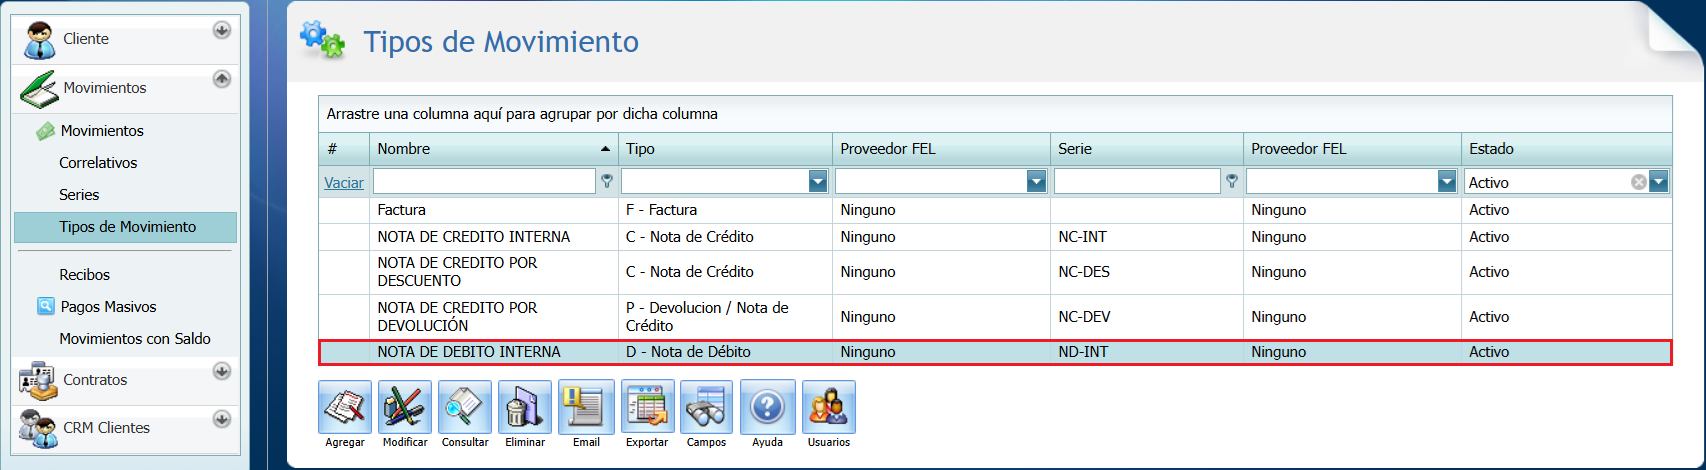This screenshot has width=1706, height=470.
Task: Collapse the Movimientos sidebar section
Action: (x=222, y=79)
